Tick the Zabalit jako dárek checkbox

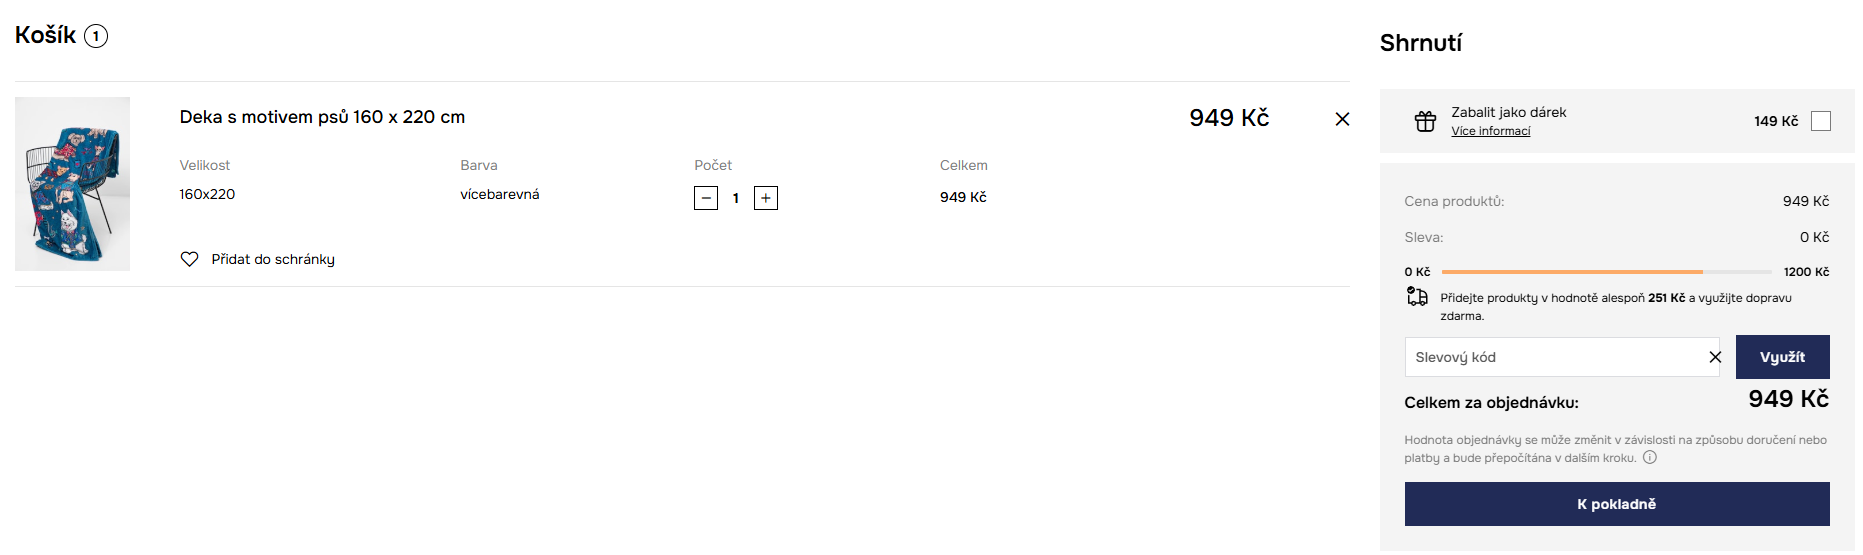coord(1821,121)
